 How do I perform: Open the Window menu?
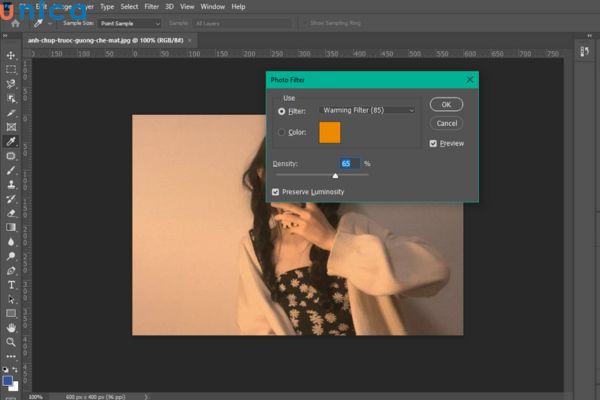[212, 6]
